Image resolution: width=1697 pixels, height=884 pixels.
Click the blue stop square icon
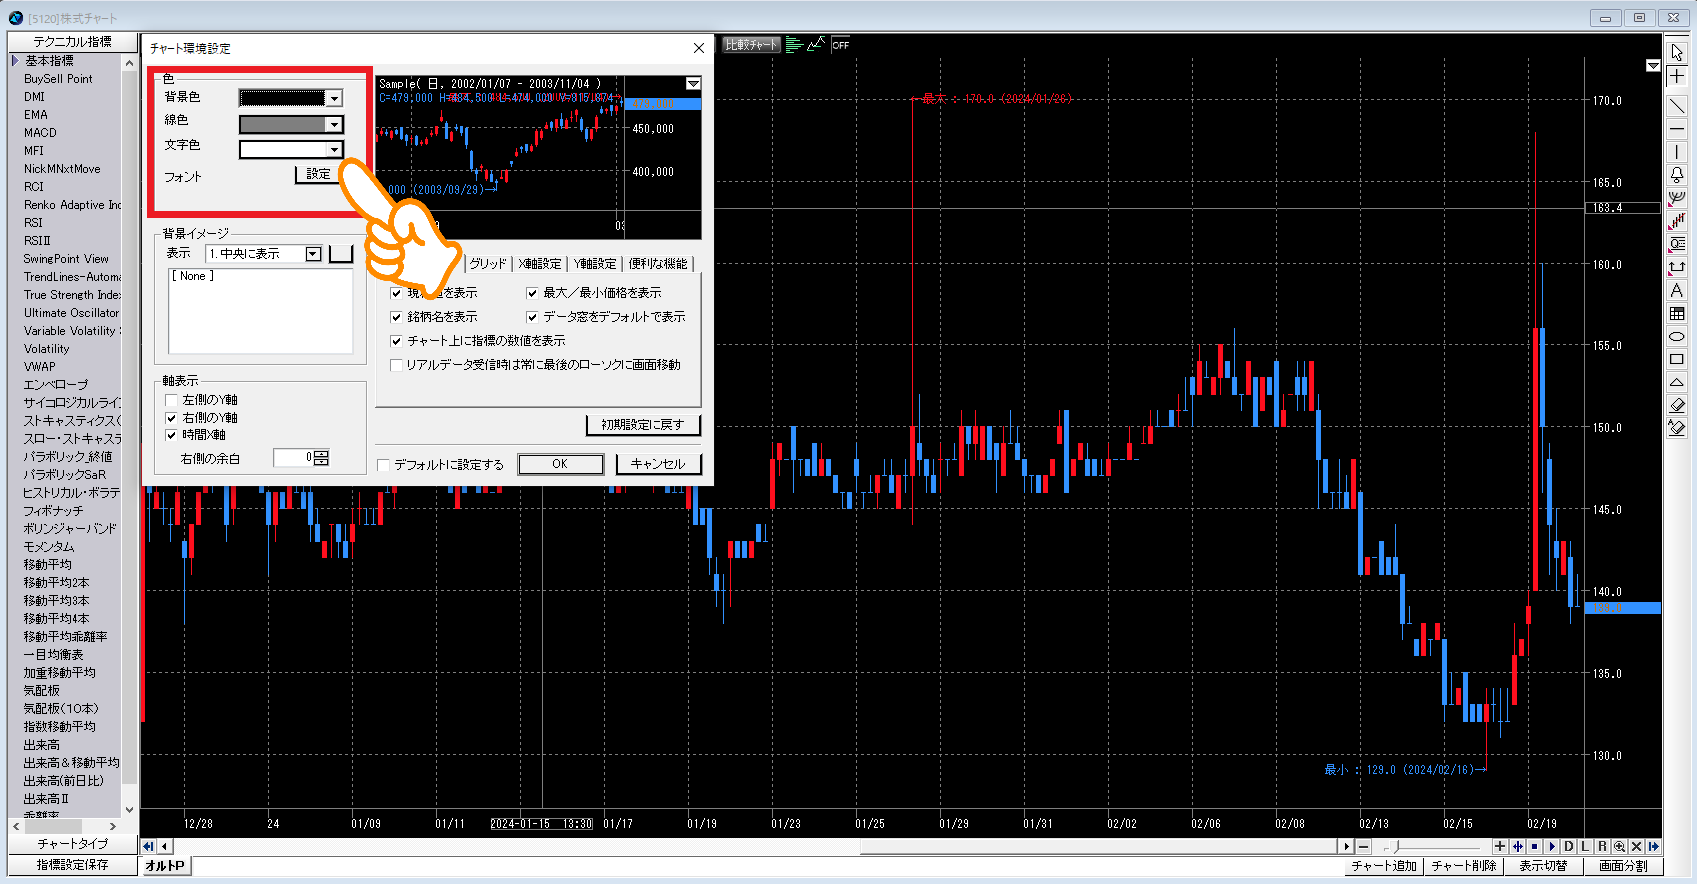[x=1534, y=847]
